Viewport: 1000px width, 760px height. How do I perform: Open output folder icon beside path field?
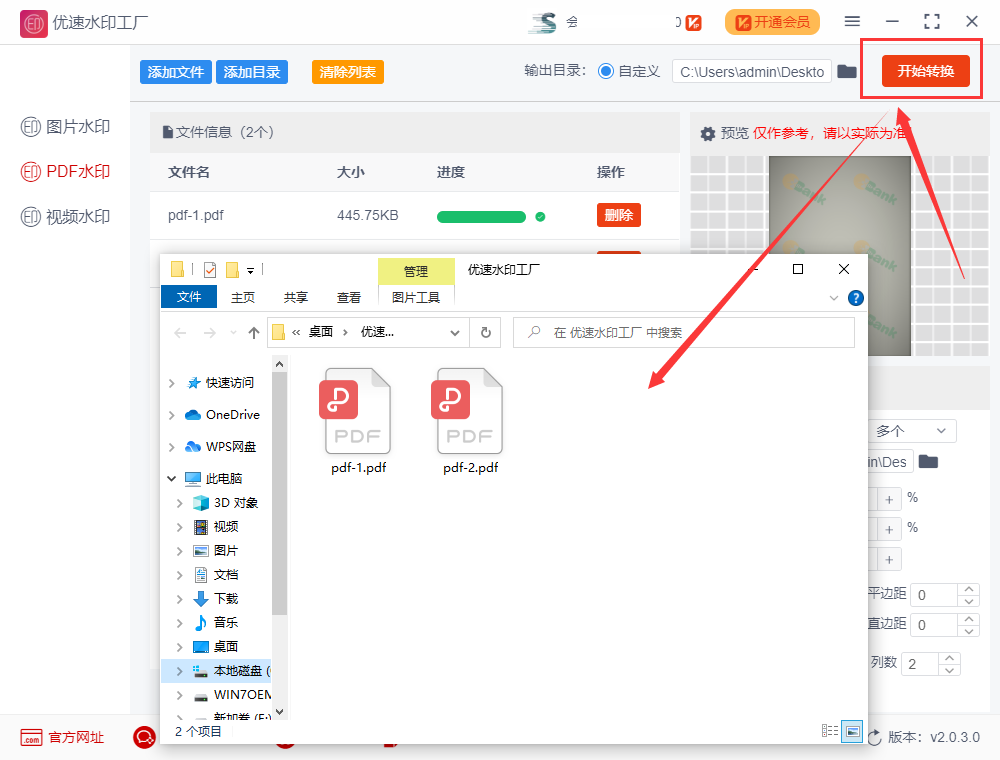click(847, 71)
